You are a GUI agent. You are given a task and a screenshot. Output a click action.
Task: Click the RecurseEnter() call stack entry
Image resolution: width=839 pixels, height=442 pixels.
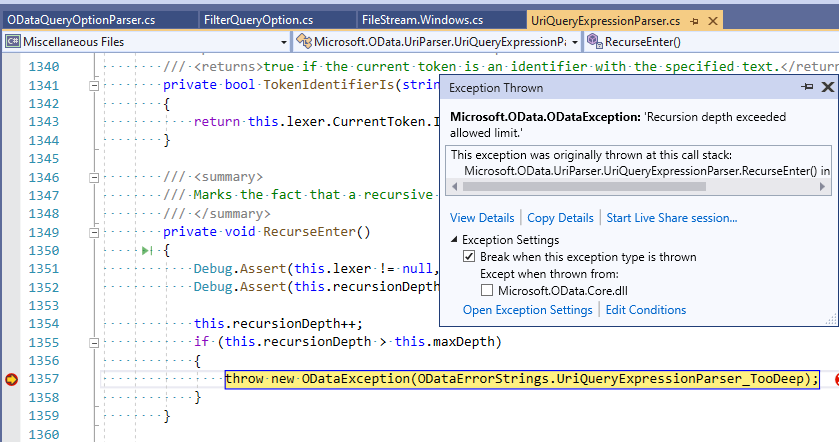point(646,171)
